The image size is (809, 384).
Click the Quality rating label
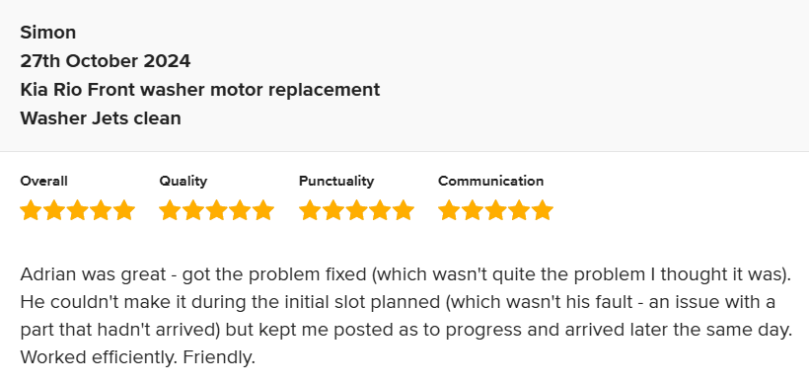coord(183,181)
